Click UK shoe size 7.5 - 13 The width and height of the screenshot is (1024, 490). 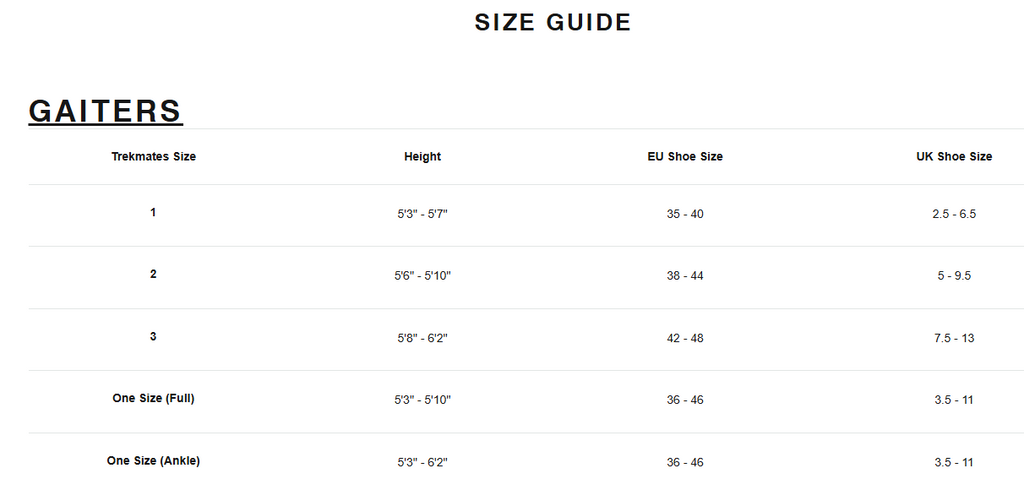point(954,339)
